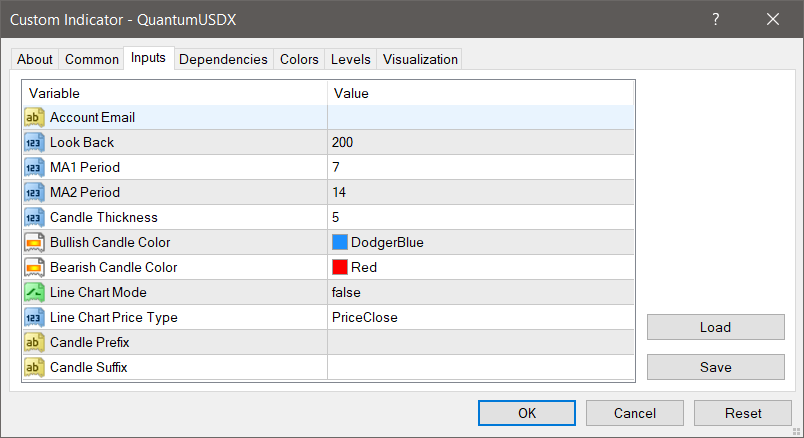Click the MA1 Period integer icon

pos(33,167)
